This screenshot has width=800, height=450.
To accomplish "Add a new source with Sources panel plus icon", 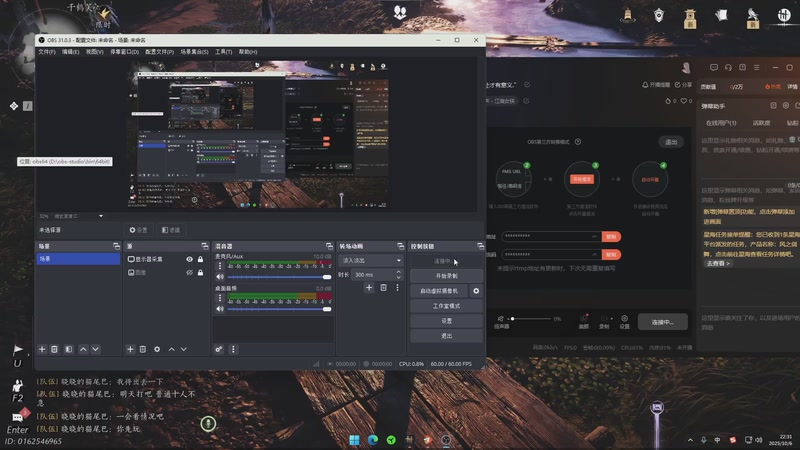I will 130,349.
